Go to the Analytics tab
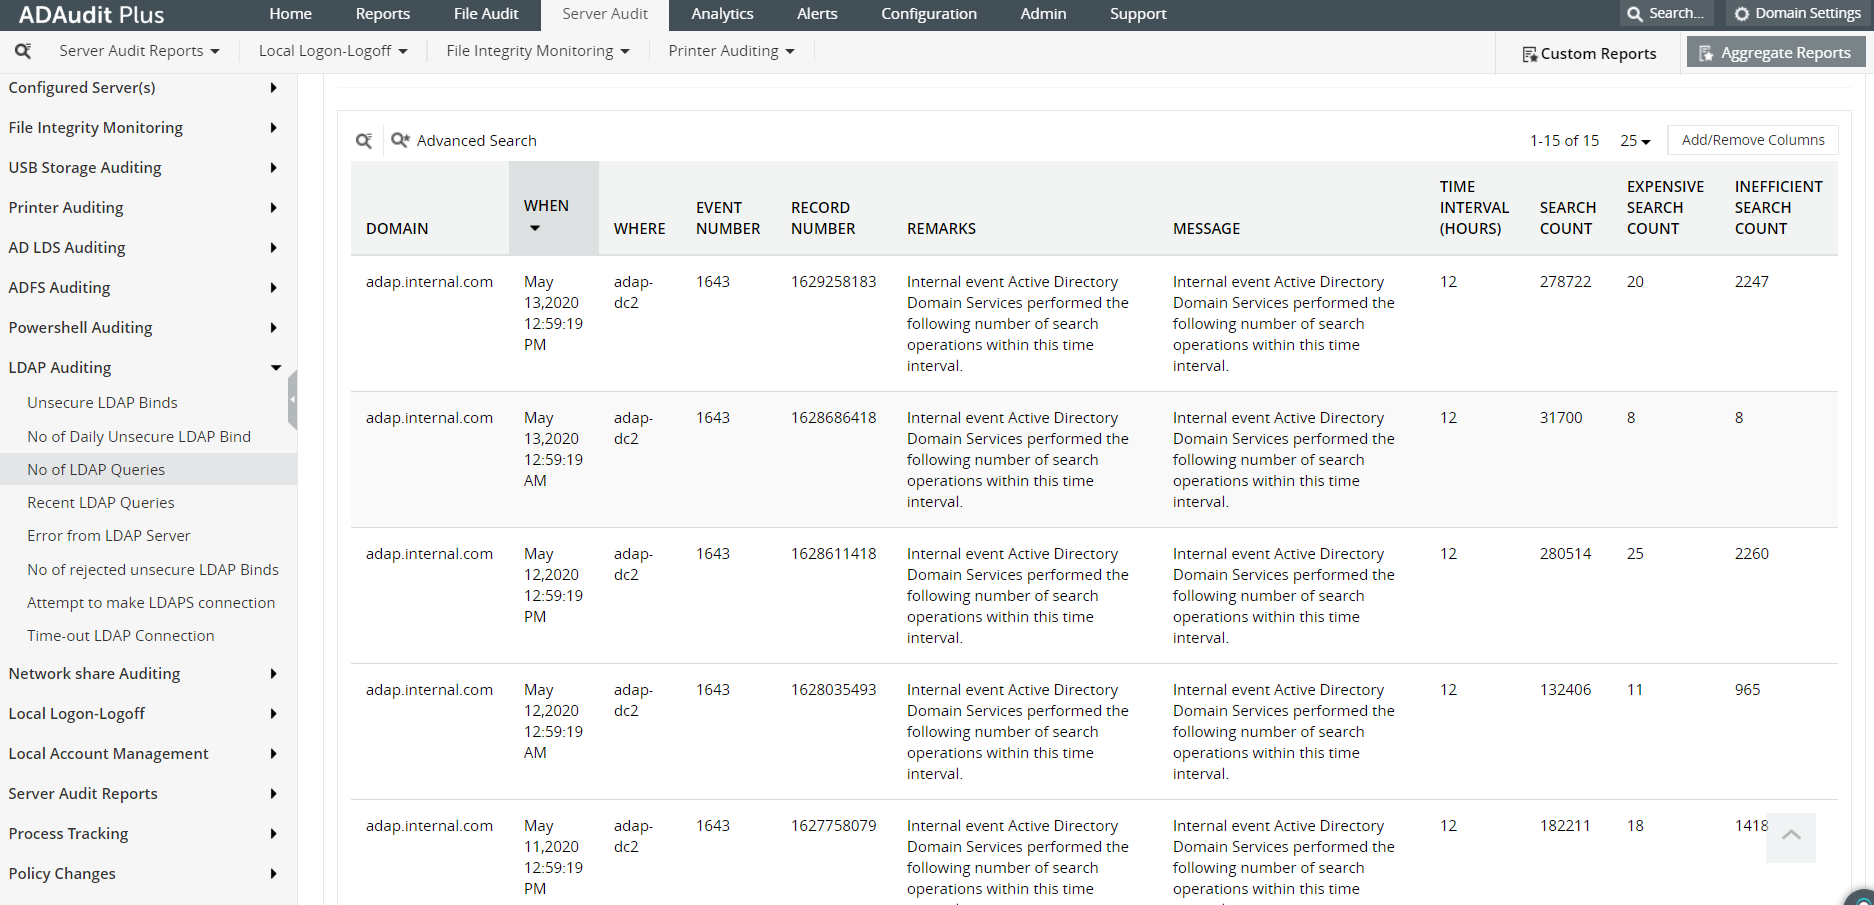The width and height of the screenshot is (1874, 905). coord(722,14)
